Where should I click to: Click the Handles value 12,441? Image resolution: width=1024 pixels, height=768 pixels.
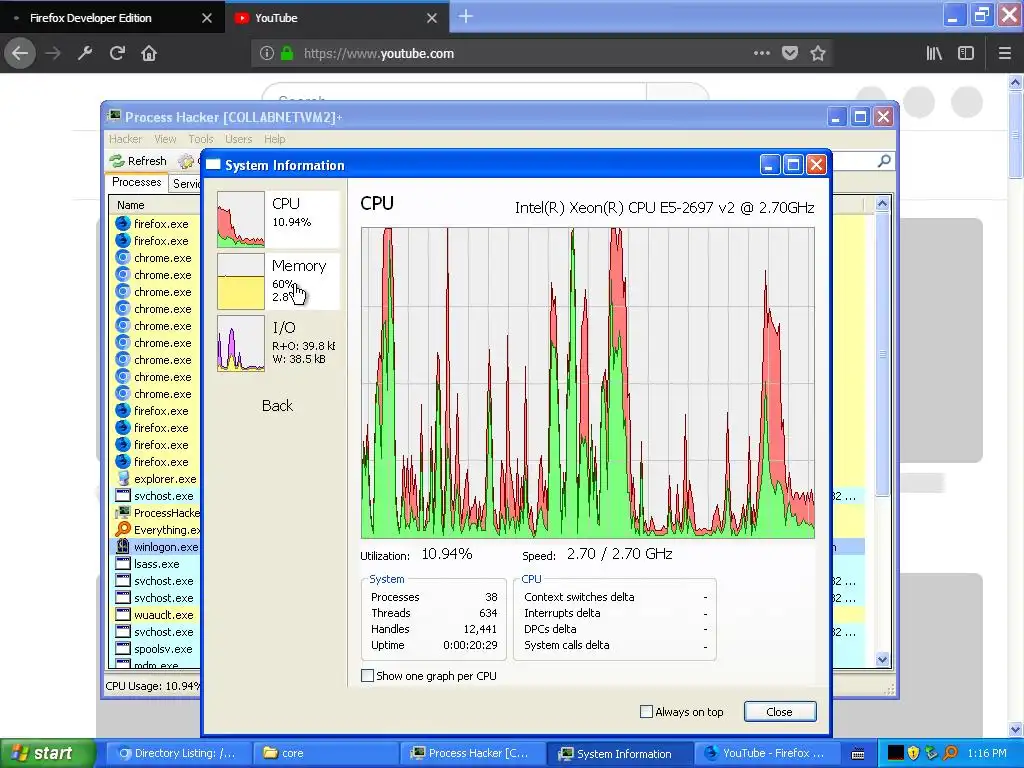click(480, 629)
